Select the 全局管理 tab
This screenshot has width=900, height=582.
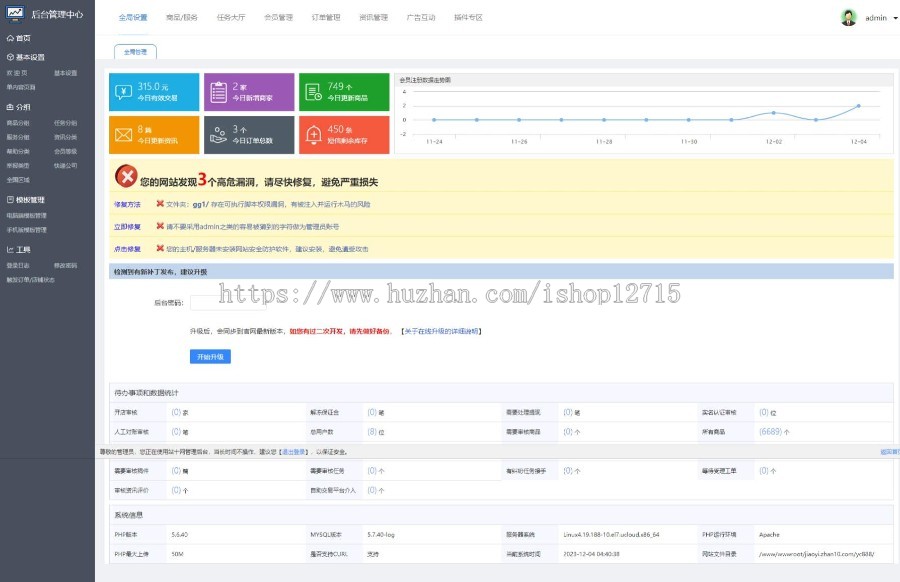pos(135,51)
